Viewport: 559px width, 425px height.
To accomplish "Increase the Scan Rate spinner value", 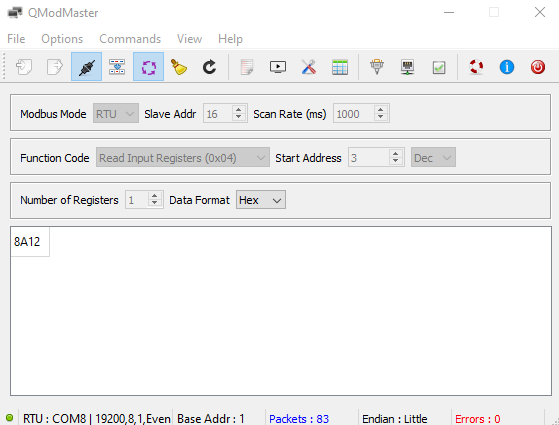I will pyautogui.click(x=380, y=109).
